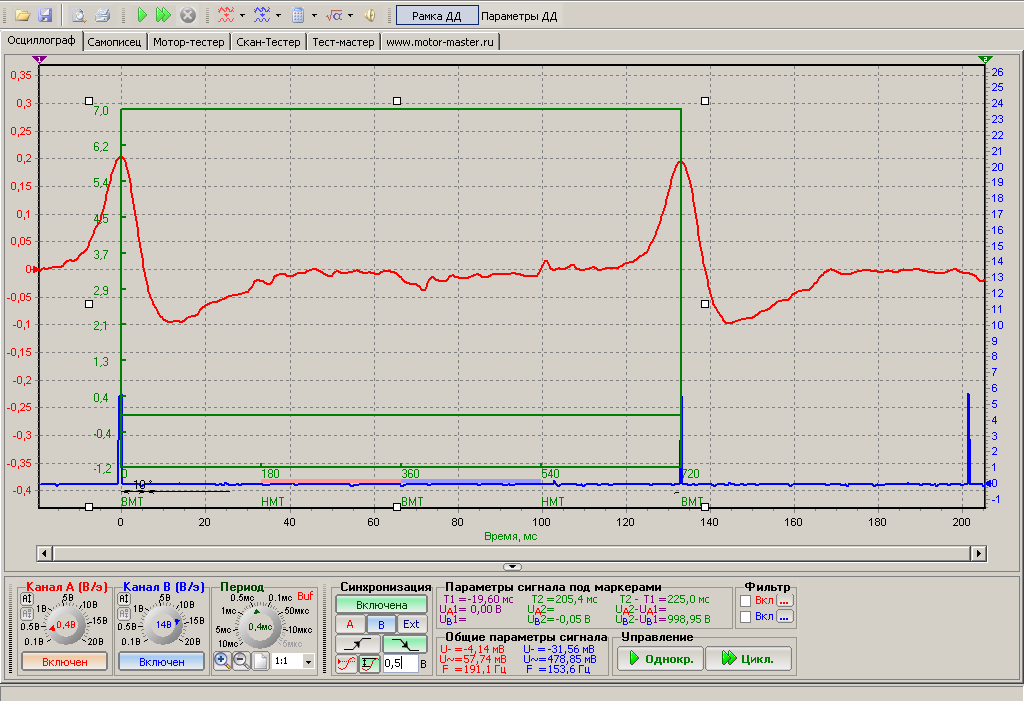Expand the red waveform icon dropdown arrow
The height and width of the screenshot is (702, 1024).
click(242, 16)
